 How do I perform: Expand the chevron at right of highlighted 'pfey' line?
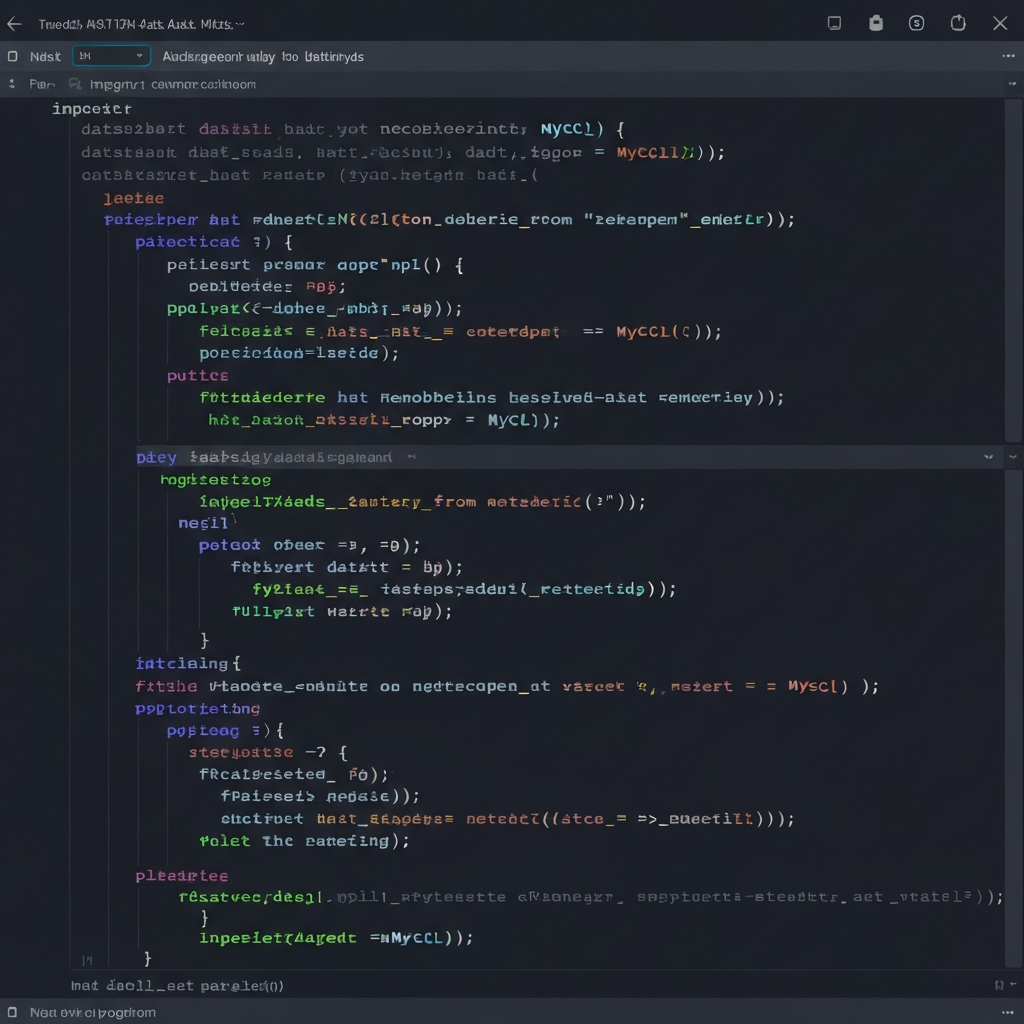pos(988,457)
